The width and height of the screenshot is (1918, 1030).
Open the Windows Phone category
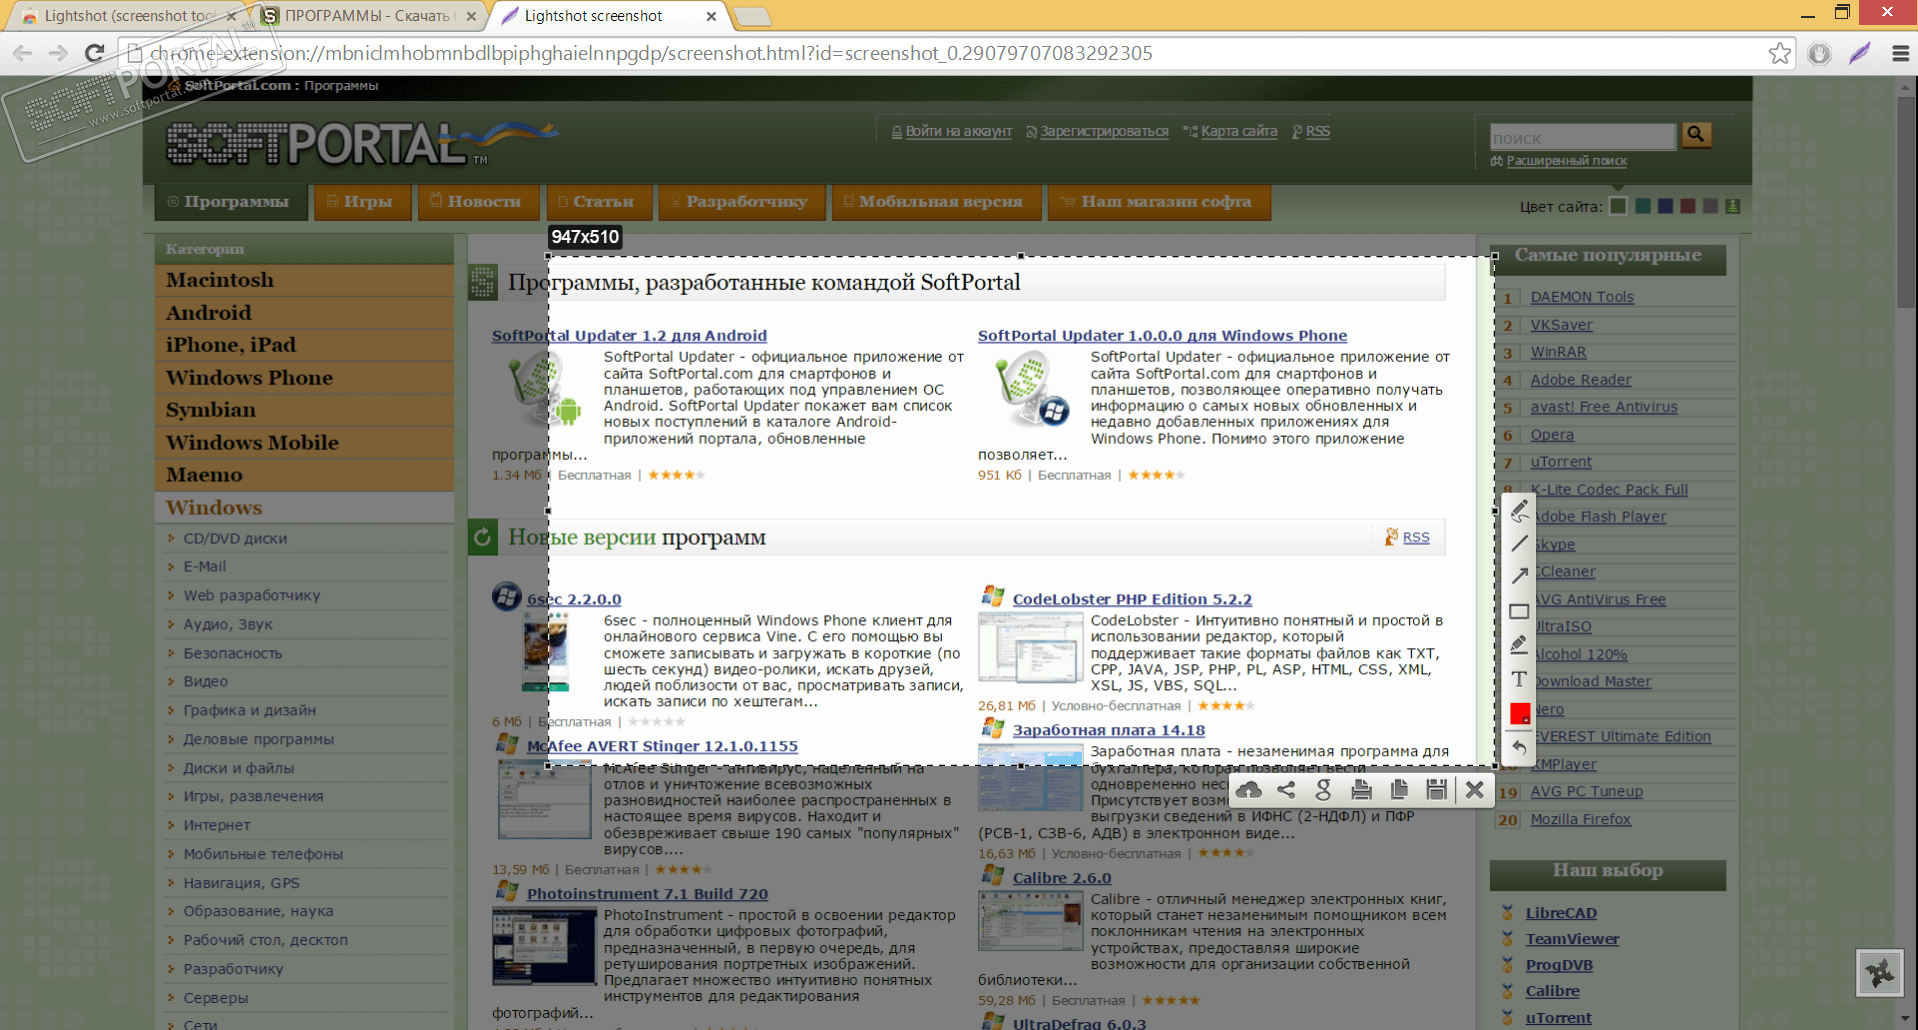pos(304,378)
